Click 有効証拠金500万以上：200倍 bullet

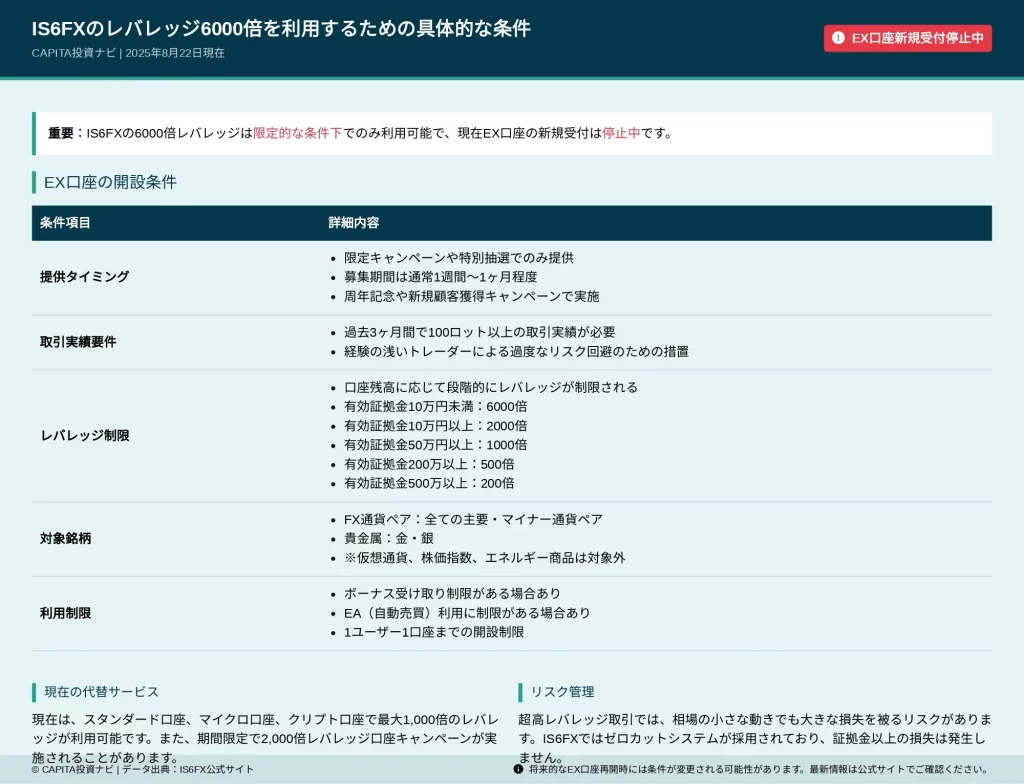coord(429,483)
